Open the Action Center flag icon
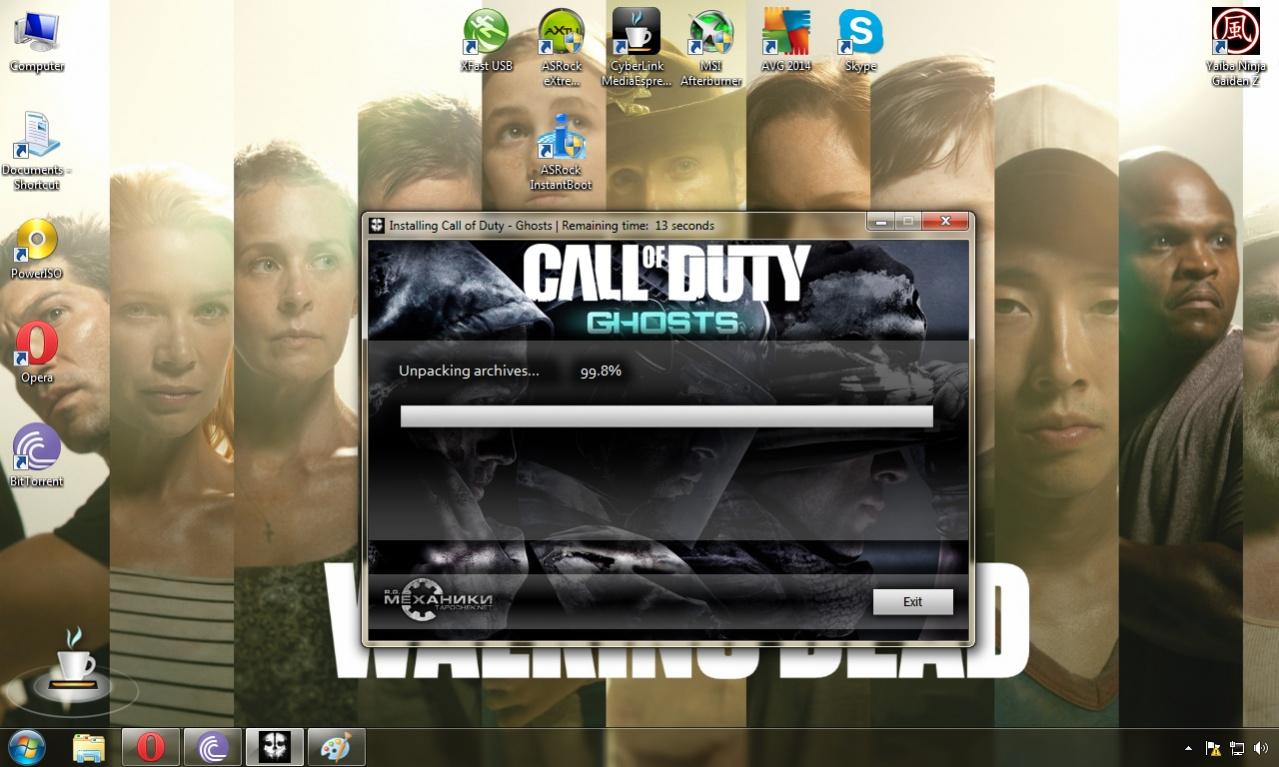The image size is (1279, 767). coord(1213,748)
